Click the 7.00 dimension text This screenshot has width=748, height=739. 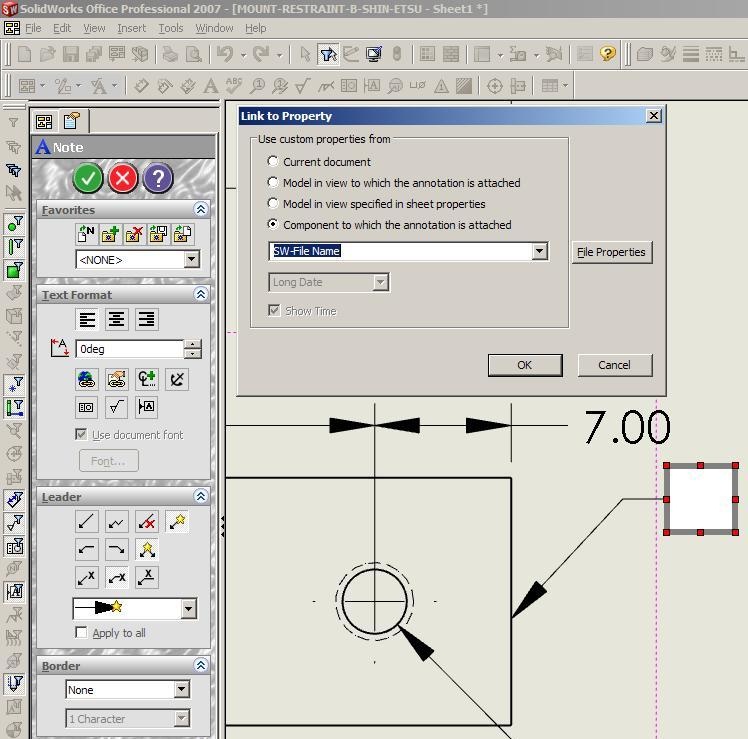(x=626, y=427)
